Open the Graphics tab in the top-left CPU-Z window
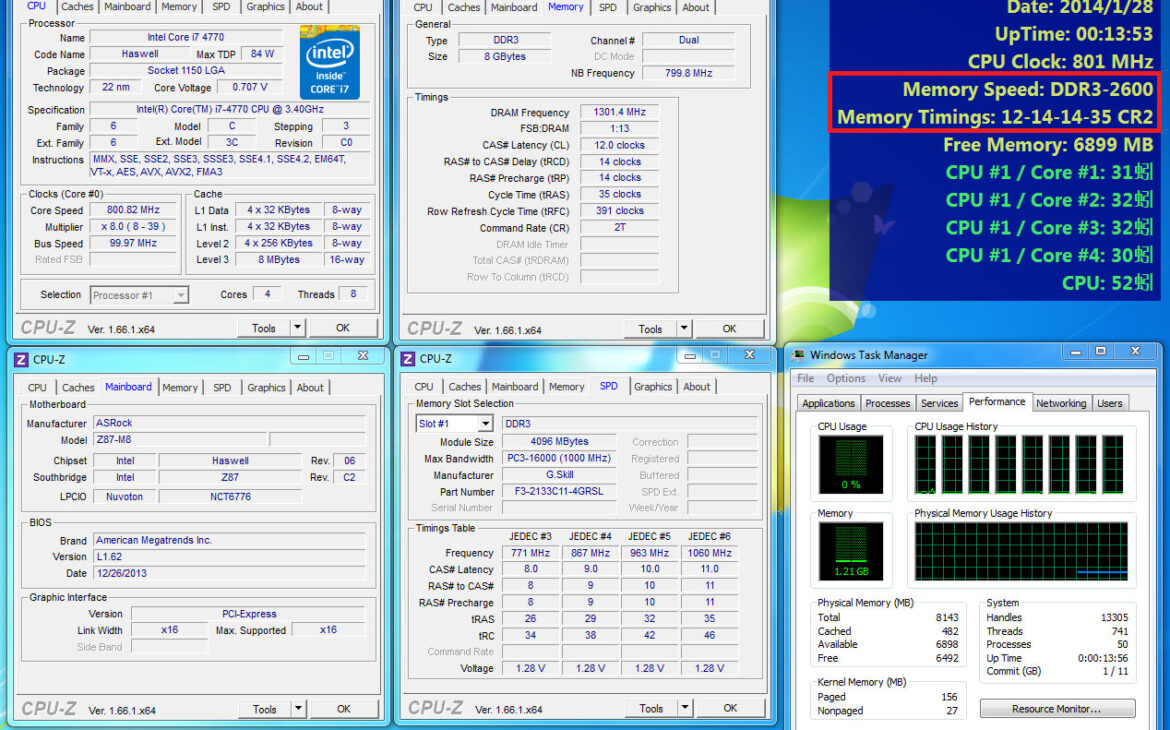The height and width of the screenshot is (730, 1170). [265, 7]
